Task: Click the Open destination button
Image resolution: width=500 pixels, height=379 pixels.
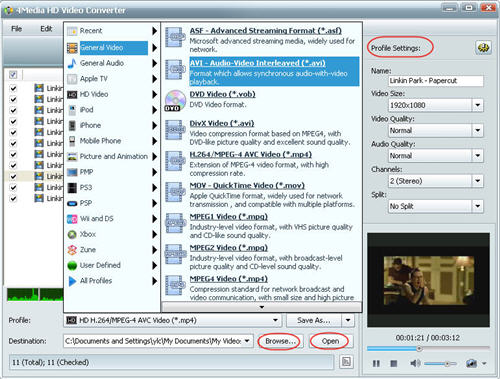Action: click(330, 341)
